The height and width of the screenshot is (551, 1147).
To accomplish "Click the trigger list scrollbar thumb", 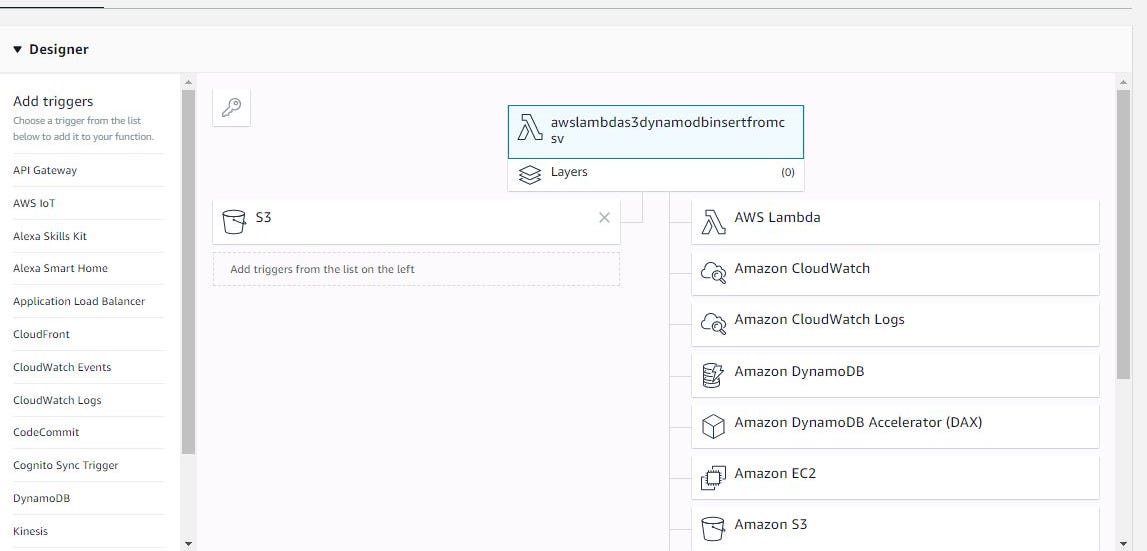I will click(188, 272).
